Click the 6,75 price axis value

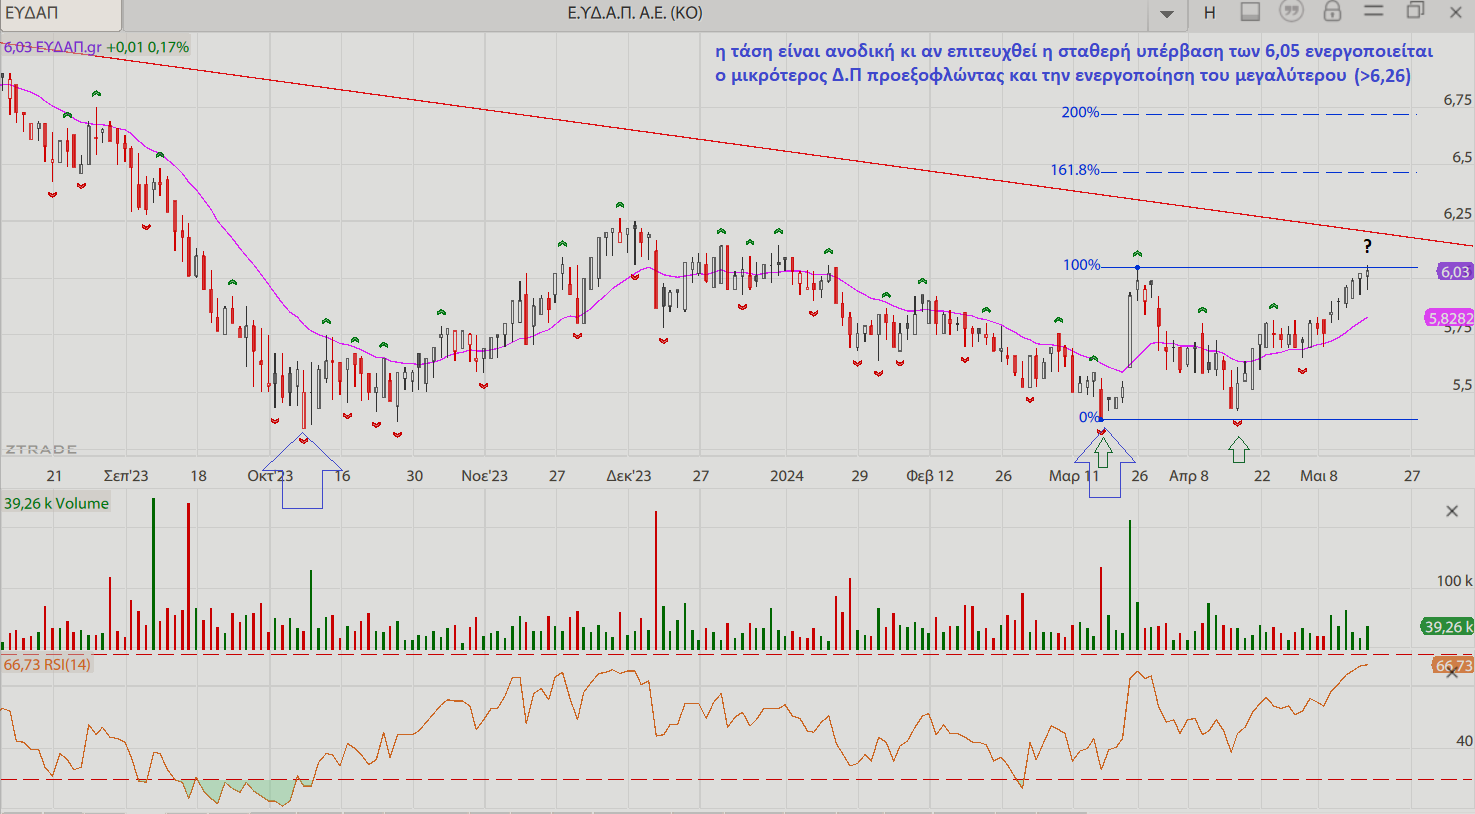1458,100
